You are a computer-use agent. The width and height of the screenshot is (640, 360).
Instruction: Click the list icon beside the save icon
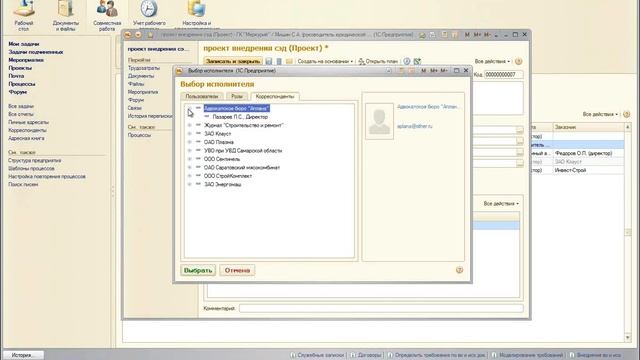[279, 61]
